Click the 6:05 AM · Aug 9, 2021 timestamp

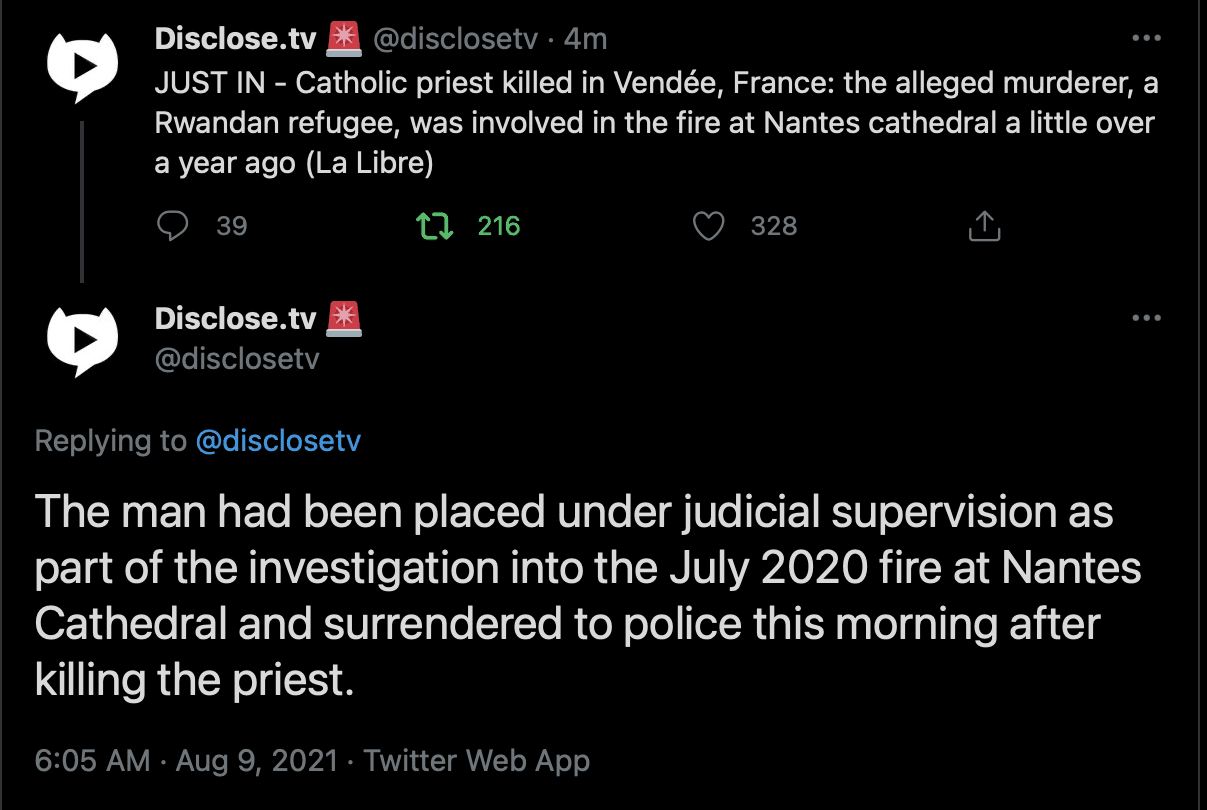(x=186, y=761)
